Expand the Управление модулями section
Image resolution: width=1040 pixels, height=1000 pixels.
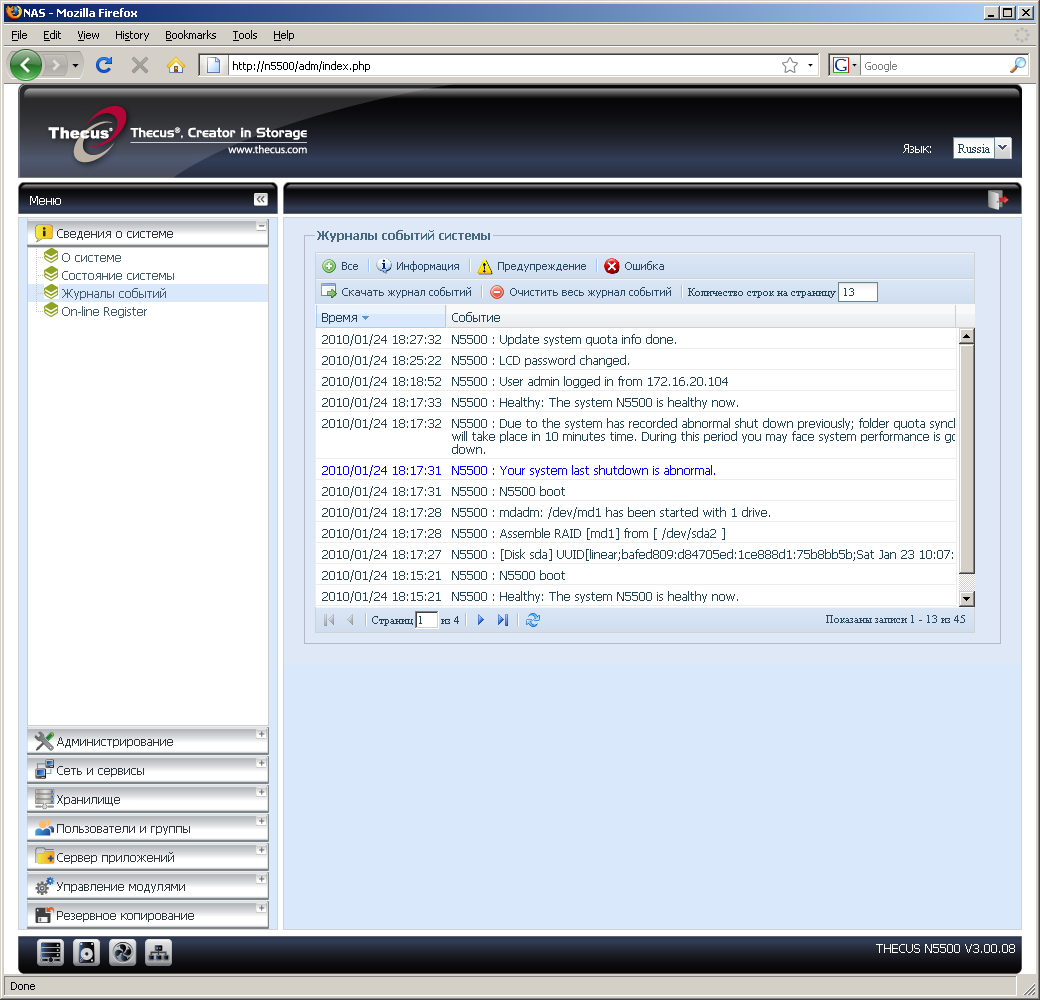pos(261,879)
